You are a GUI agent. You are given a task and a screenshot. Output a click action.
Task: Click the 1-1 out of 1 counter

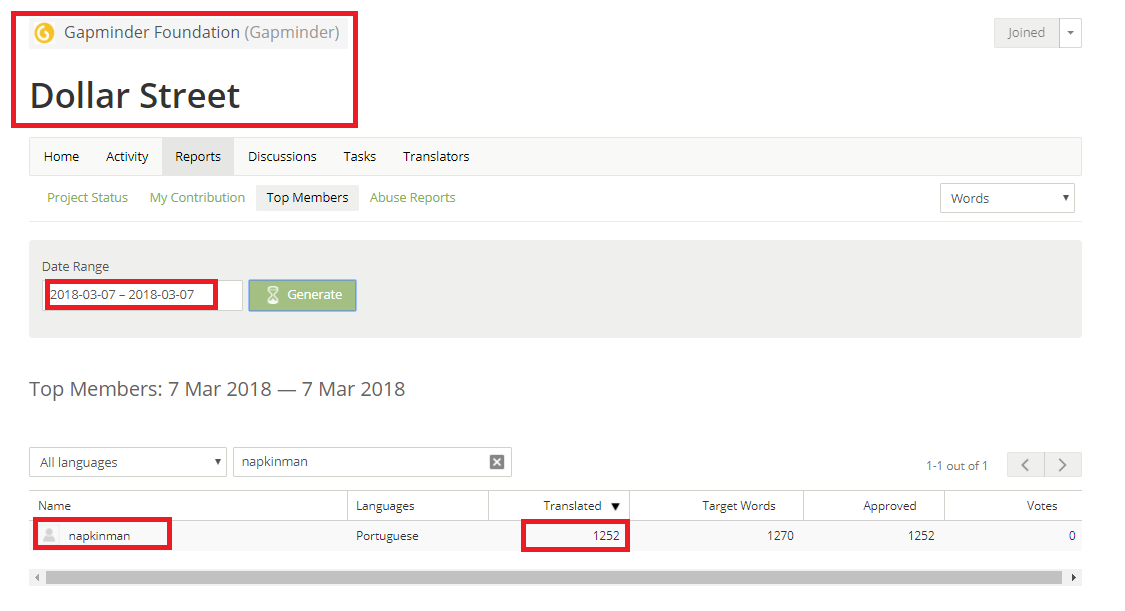[956, 465]
